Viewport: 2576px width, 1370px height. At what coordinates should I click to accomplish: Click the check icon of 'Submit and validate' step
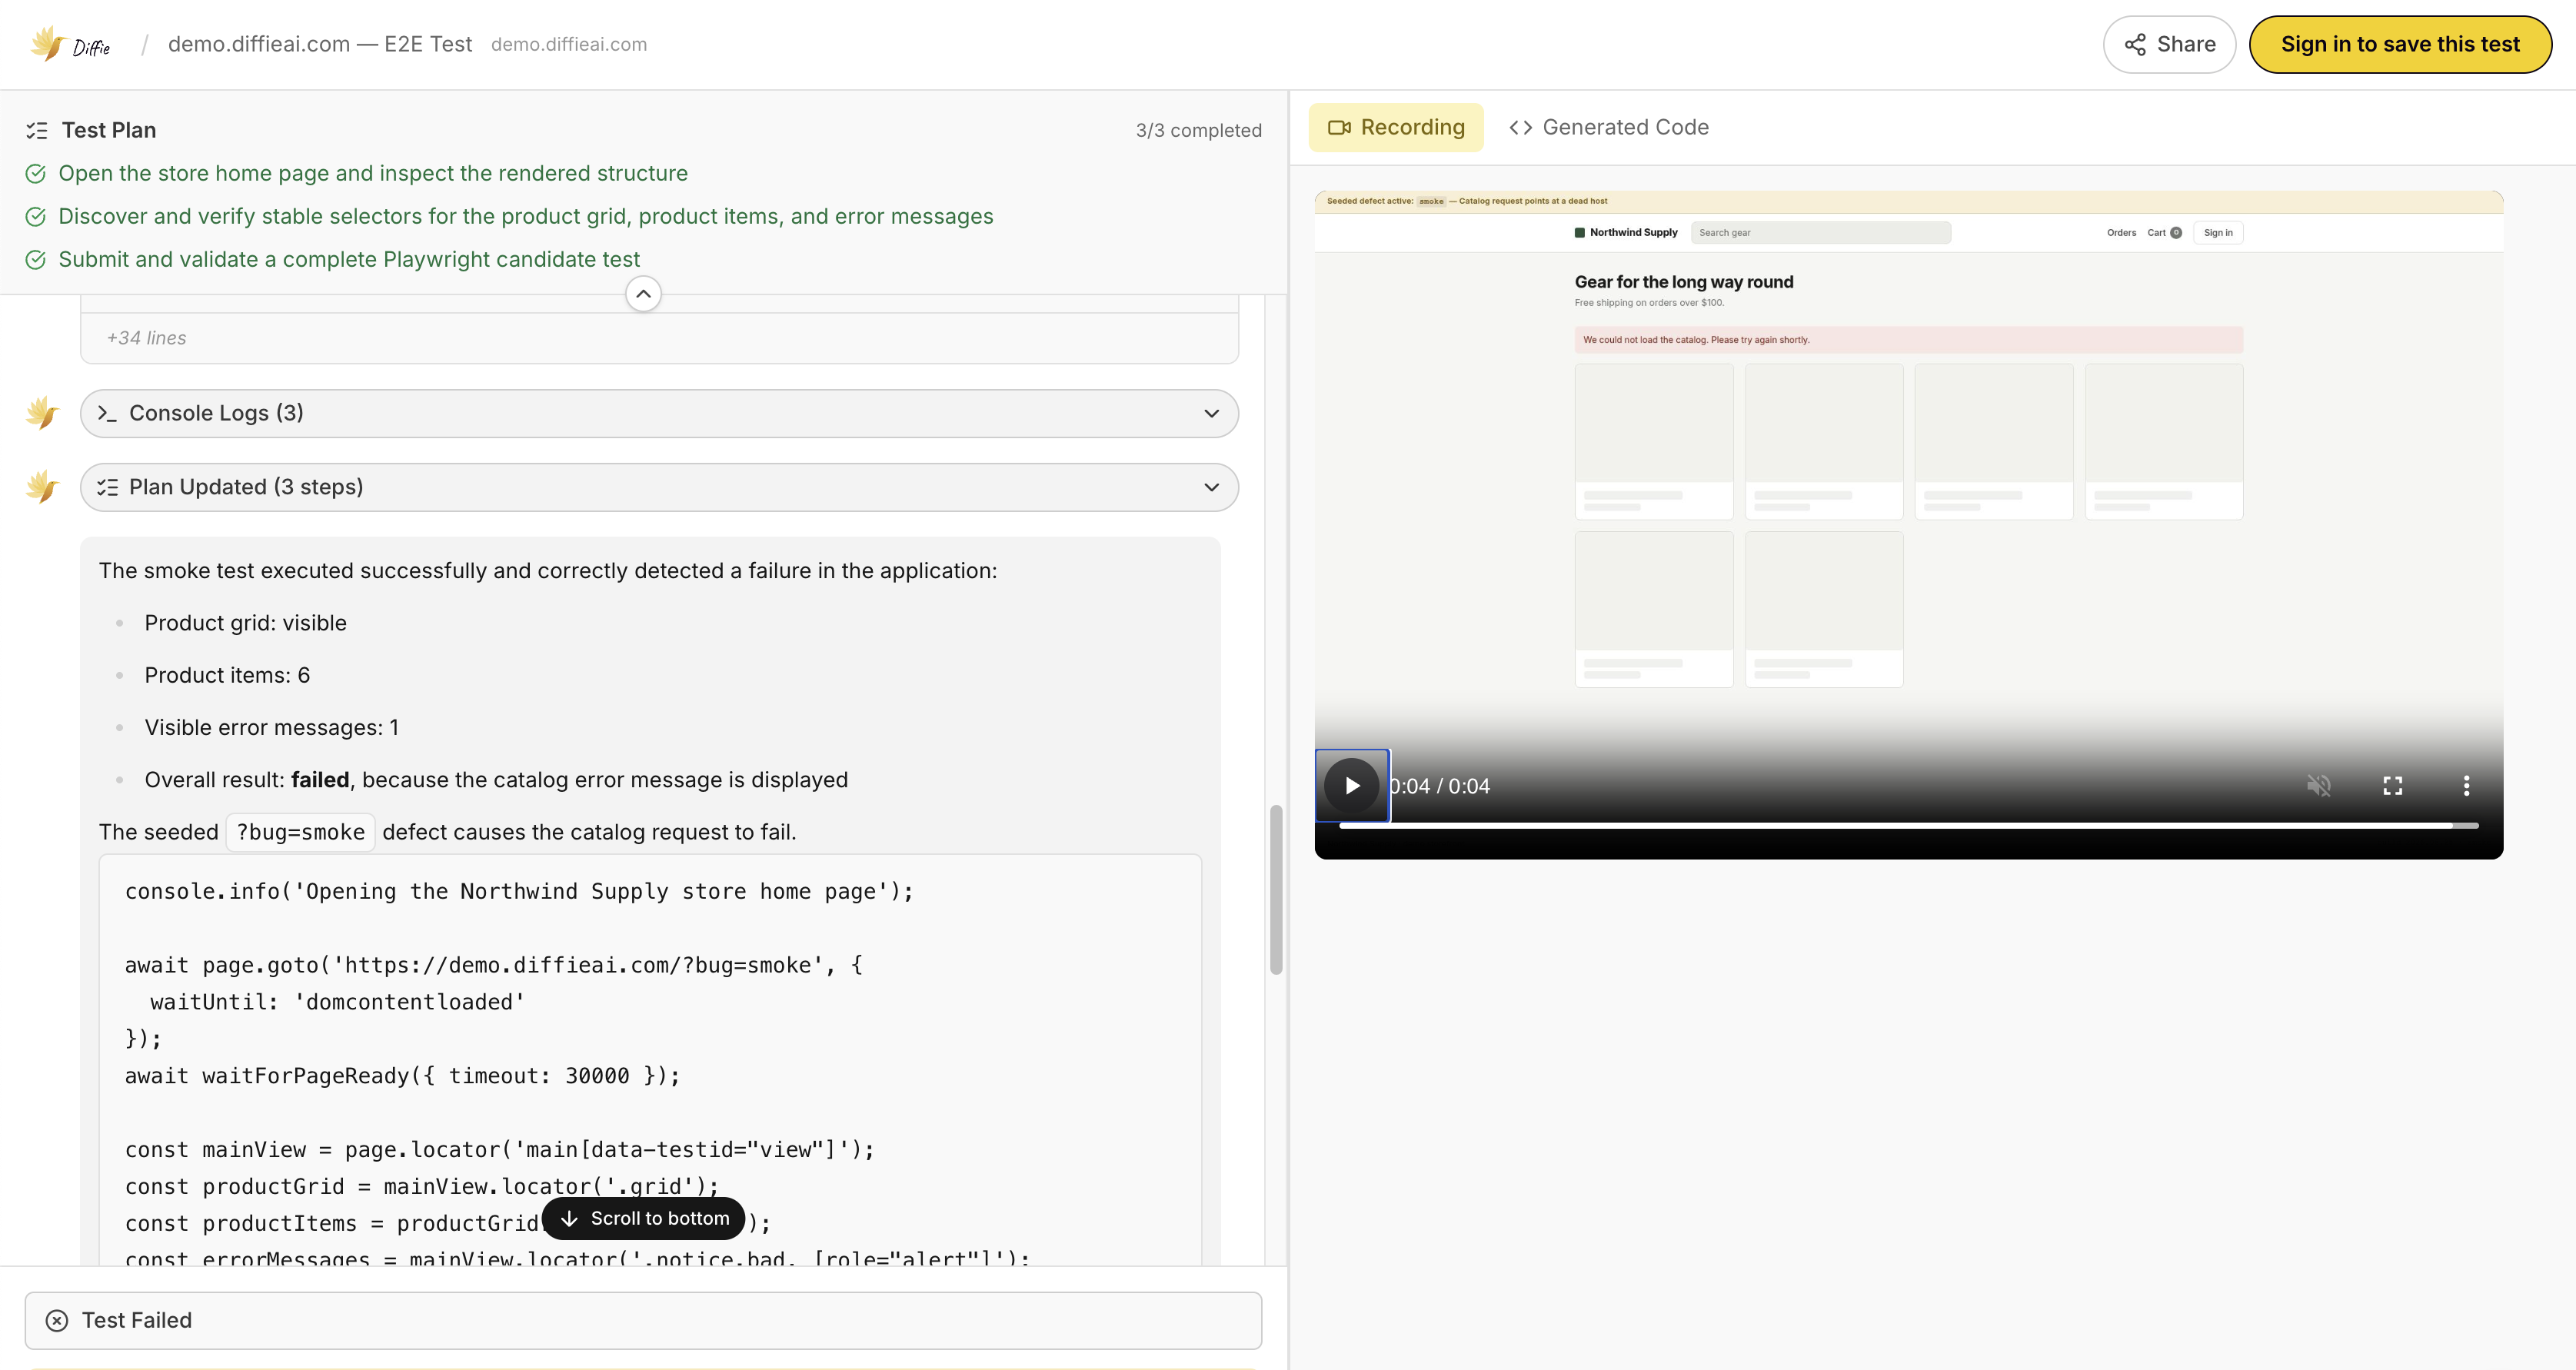(x=35, y=259)
